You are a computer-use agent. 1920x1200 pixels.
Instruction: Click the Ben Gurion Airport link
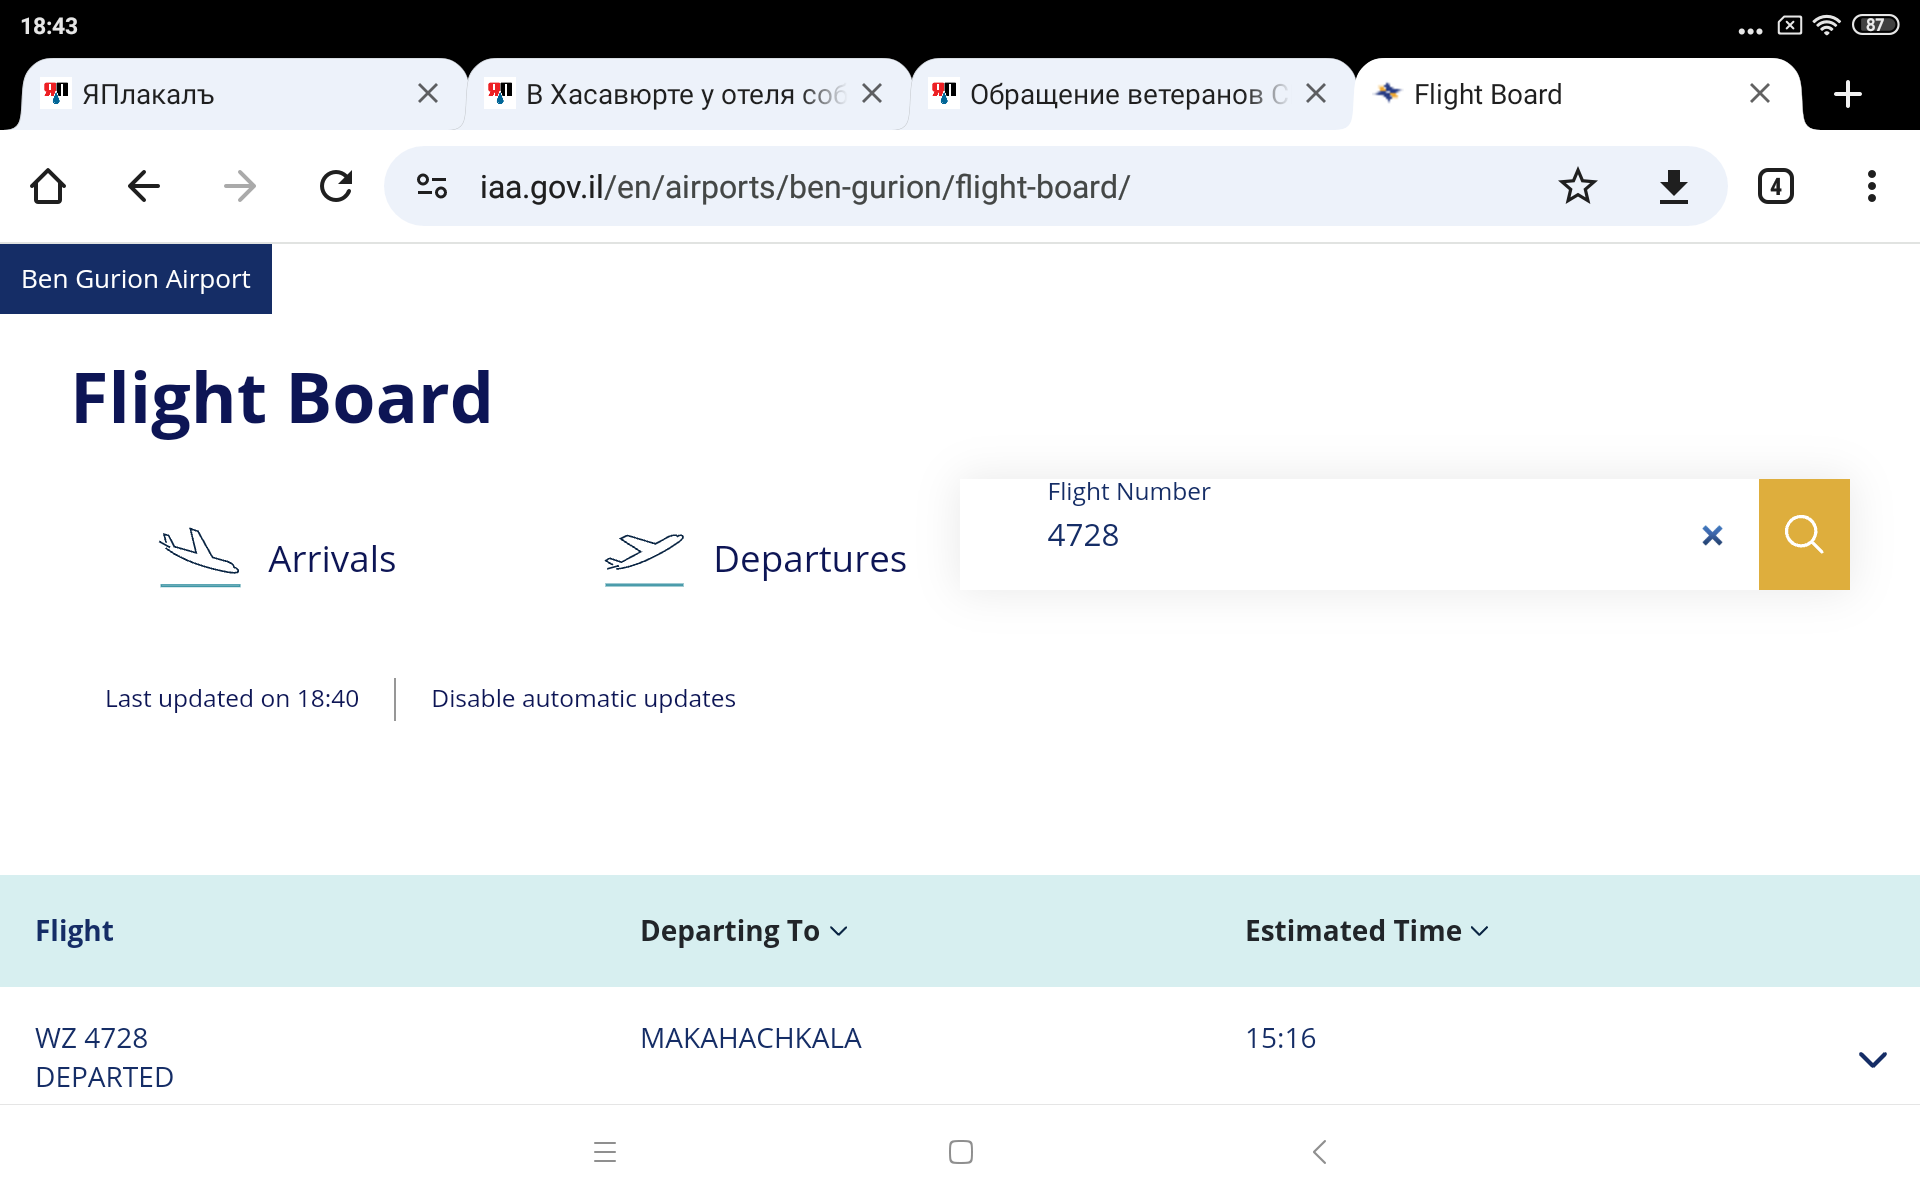pyautogui.click(x=136, y=279)
